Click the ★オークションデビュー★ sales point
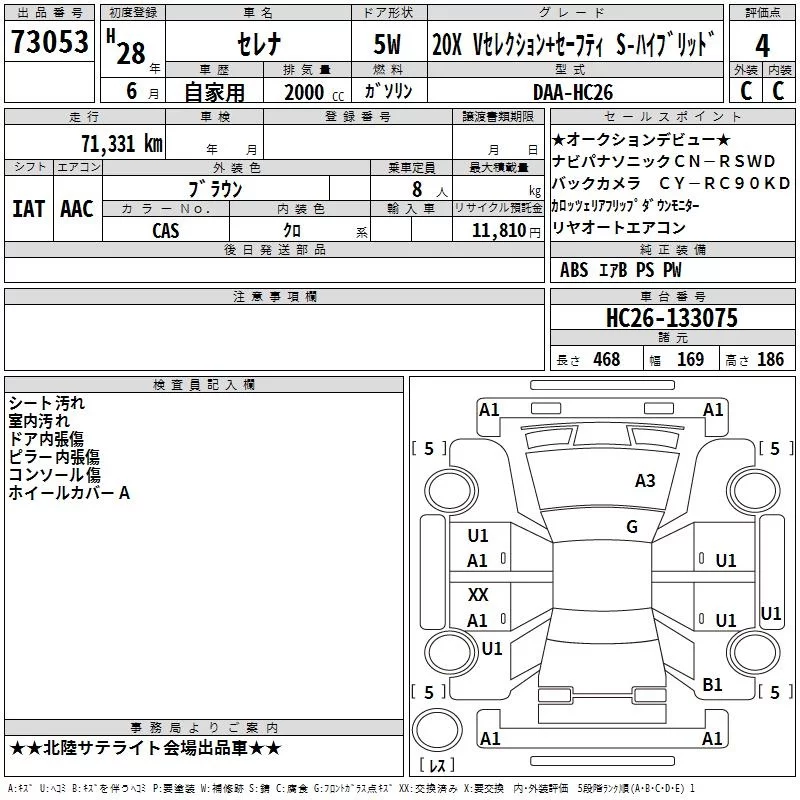The image size is (800, 800). tap(641, 139)
